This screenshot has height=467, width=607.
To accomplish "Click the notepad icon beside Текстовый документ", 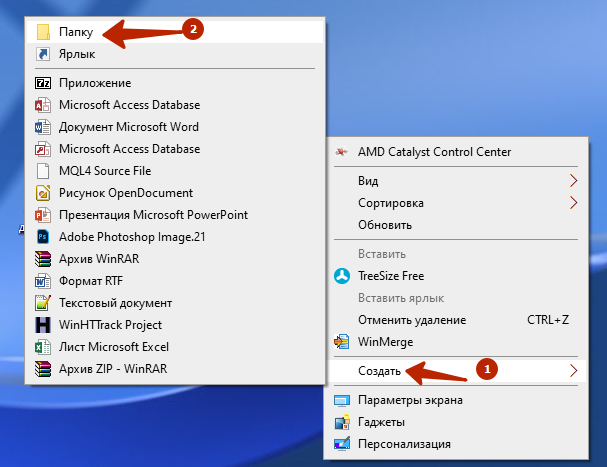I will (43, 303).
